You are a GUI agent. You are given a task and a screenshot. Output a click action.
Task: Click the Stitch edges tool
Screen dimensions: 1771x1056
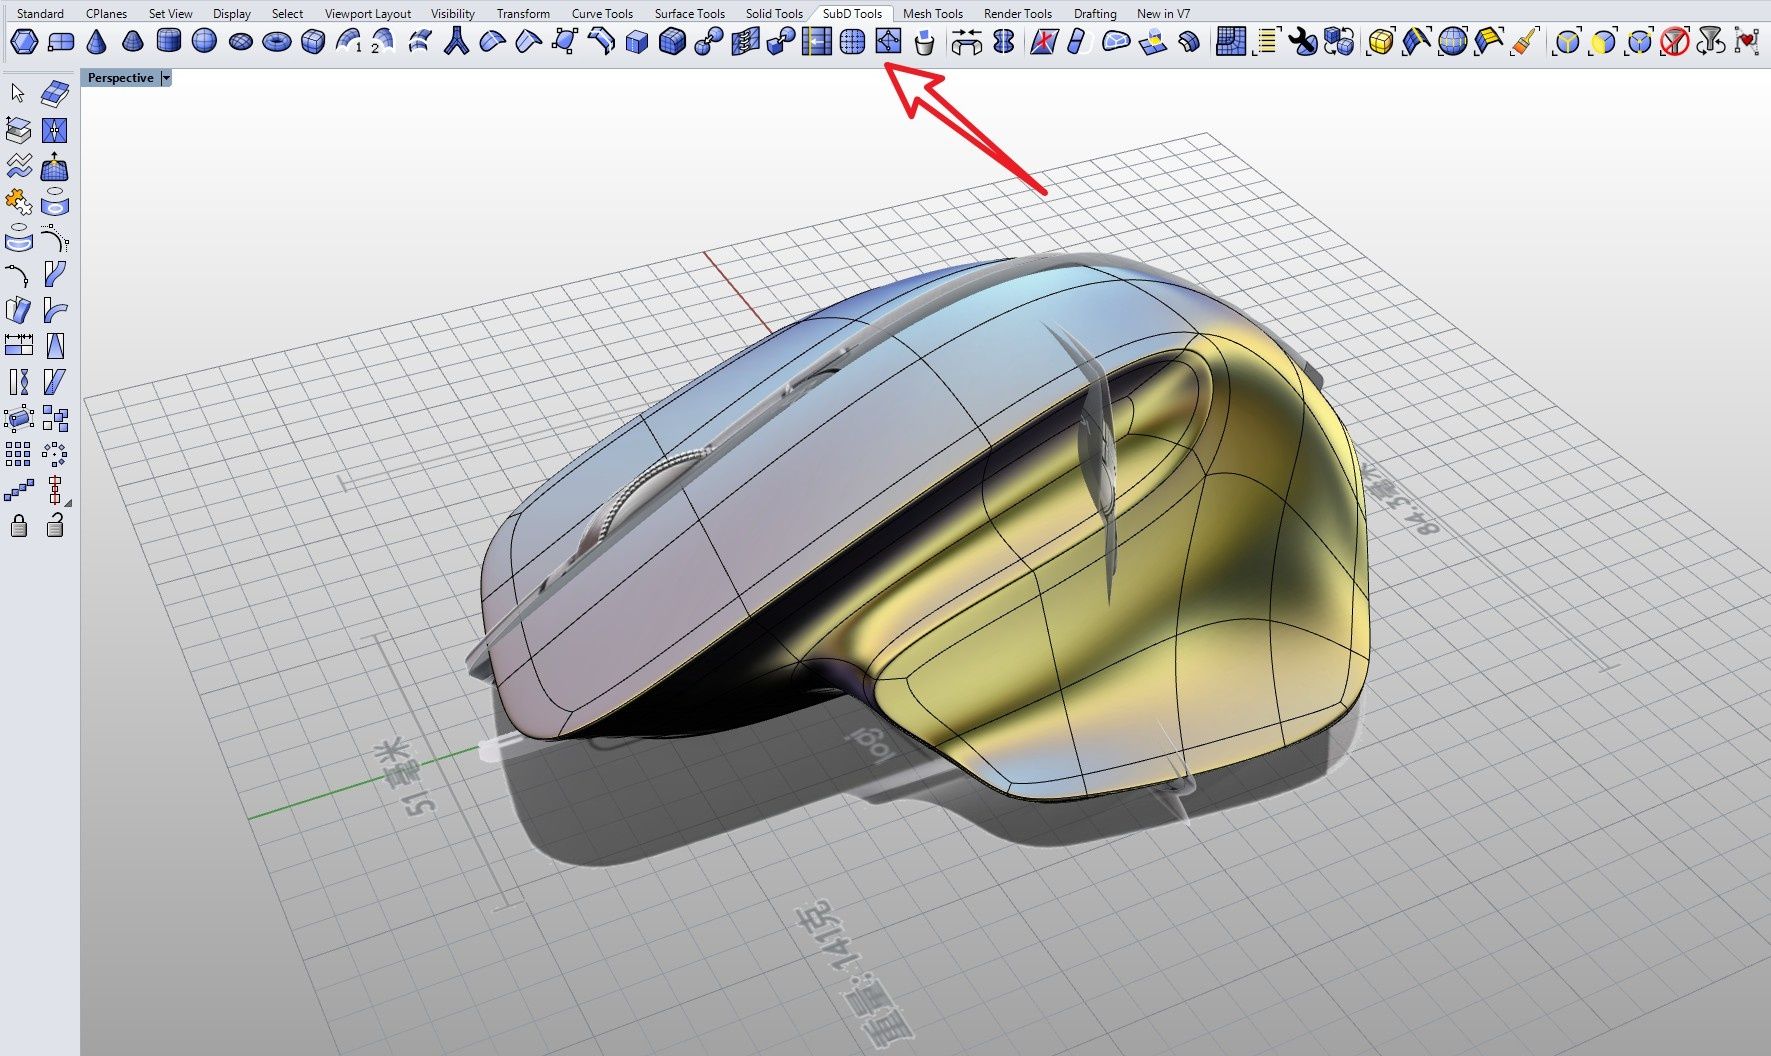coord(744,41)
